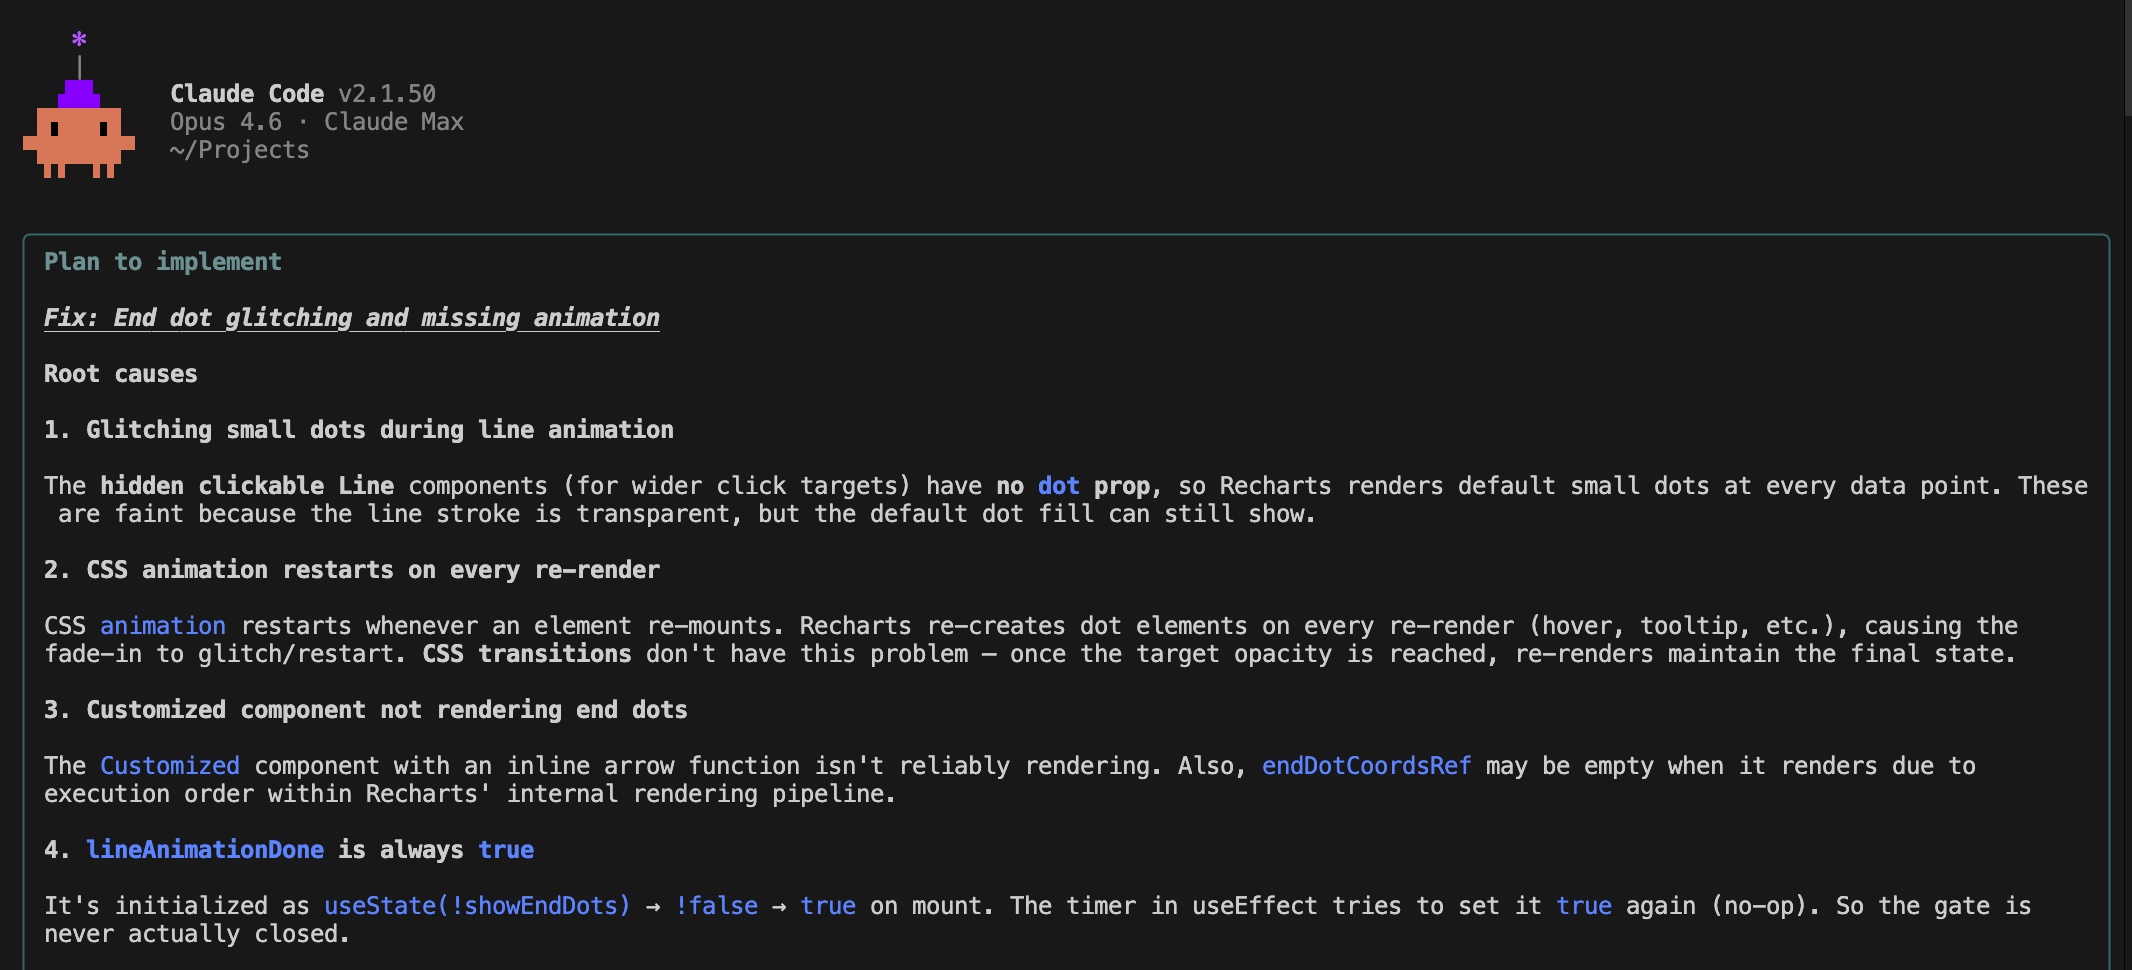The height and width of the screenshot is (970, 2132).
Task: Click the mascot's purple hat
Action: [78, 95]
